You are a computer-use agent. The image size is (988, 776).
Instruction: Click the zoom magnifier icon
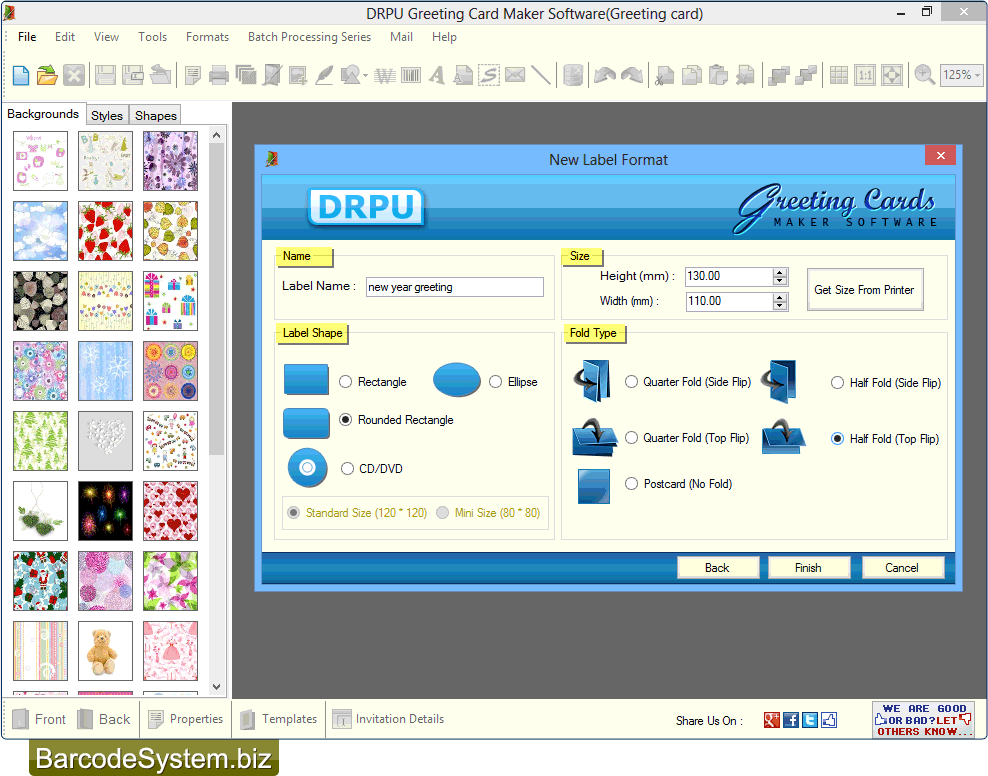pyautogui.click(x=924, y=76)
